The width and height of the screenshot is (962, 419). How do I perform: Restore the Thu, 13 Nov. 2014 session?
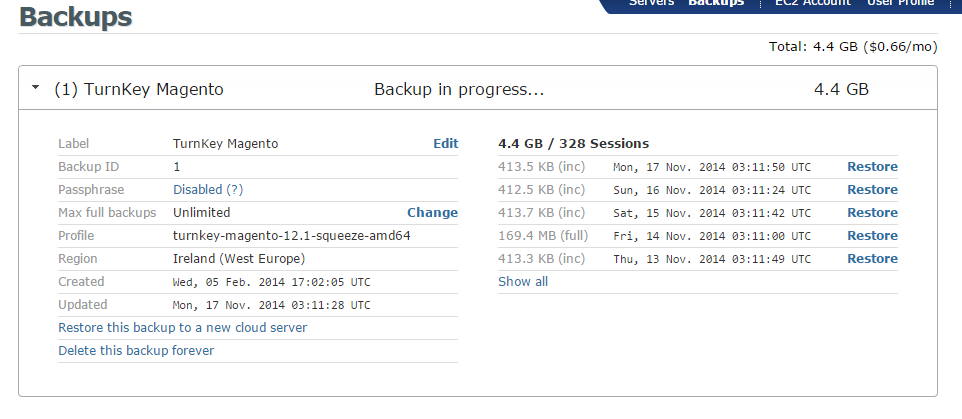[x=872, y=259]
